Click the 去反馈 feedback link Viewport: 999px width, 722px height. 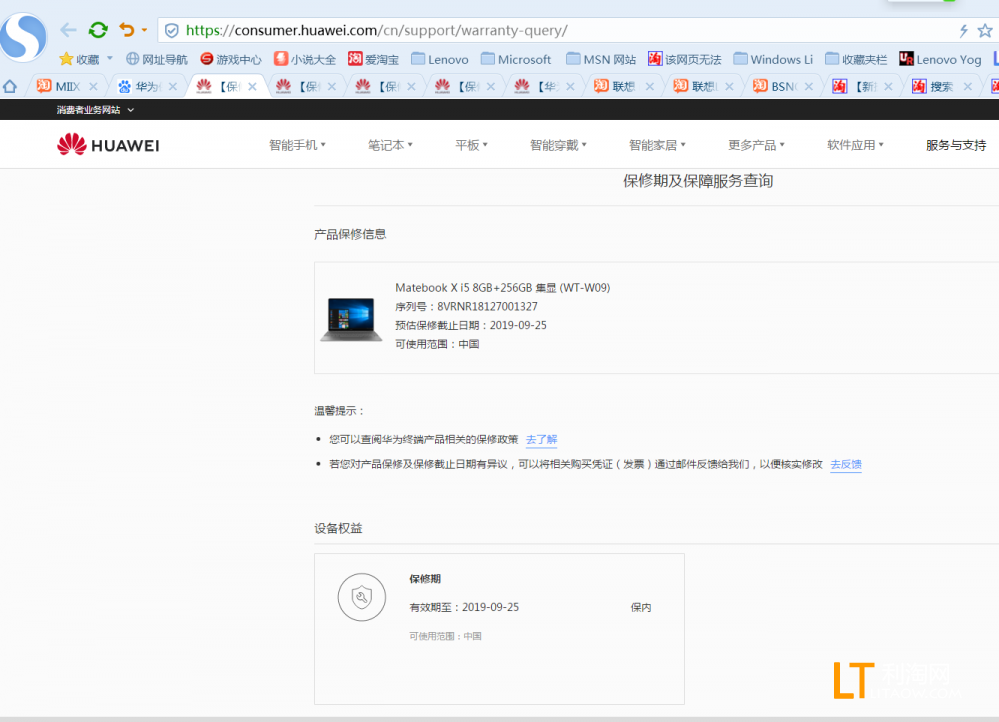coord(846,464)
